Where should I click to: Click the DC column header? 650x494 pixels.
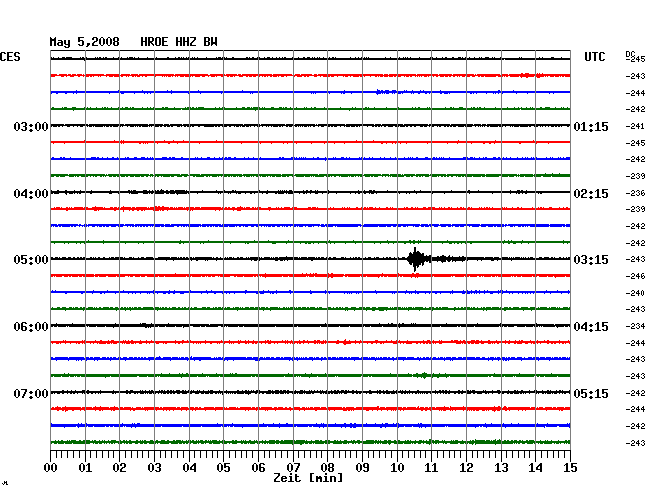coord(630,54)
